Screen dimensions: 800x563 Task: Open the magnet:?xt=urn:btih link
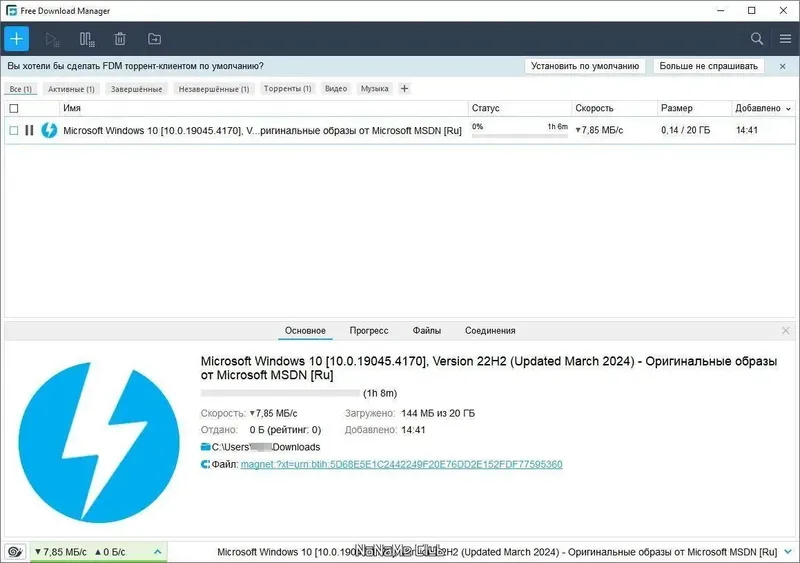402,464
